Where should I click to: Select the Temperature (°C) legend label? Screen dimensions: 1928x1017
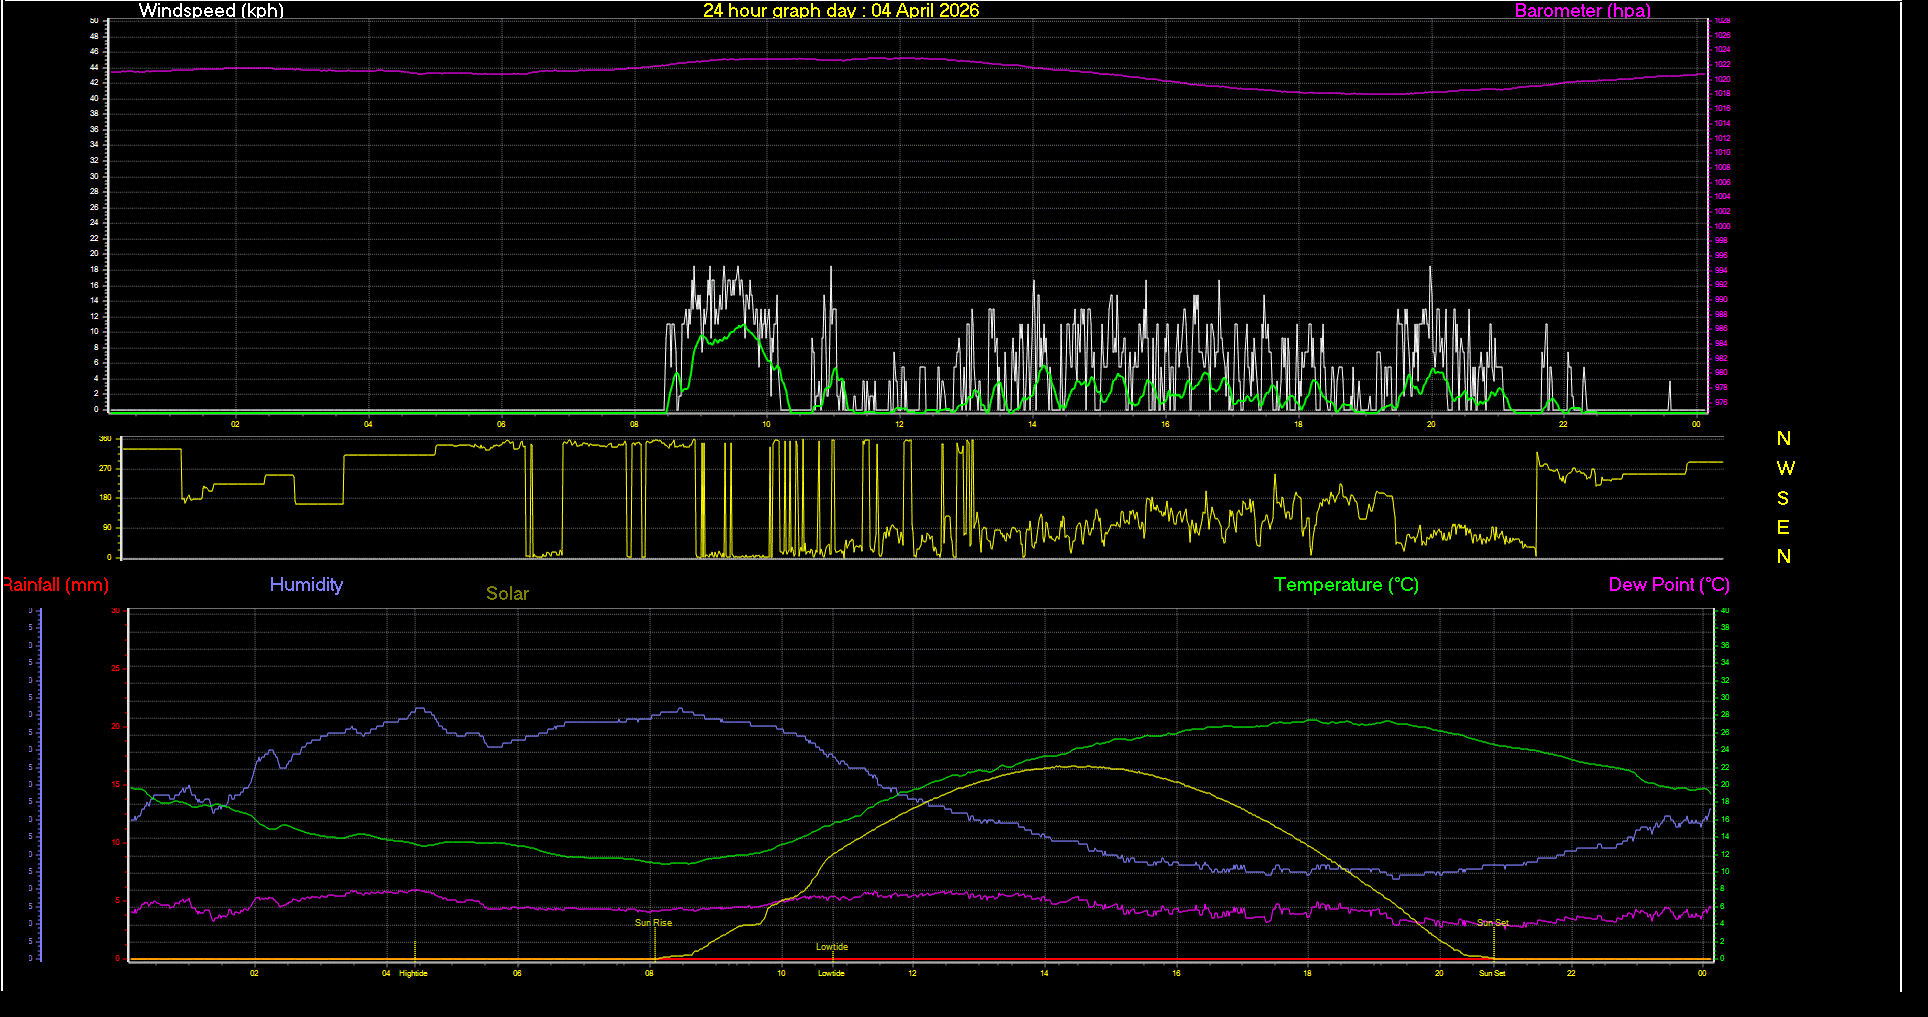(1345, 584)
